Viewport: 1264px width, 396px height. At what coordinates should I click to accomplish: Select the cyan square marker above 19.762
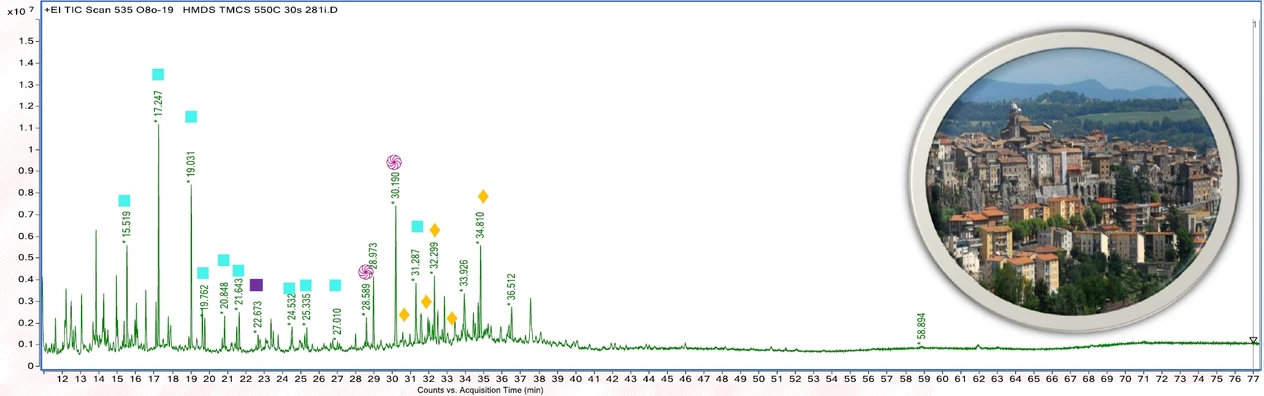[x=203, y=273]
